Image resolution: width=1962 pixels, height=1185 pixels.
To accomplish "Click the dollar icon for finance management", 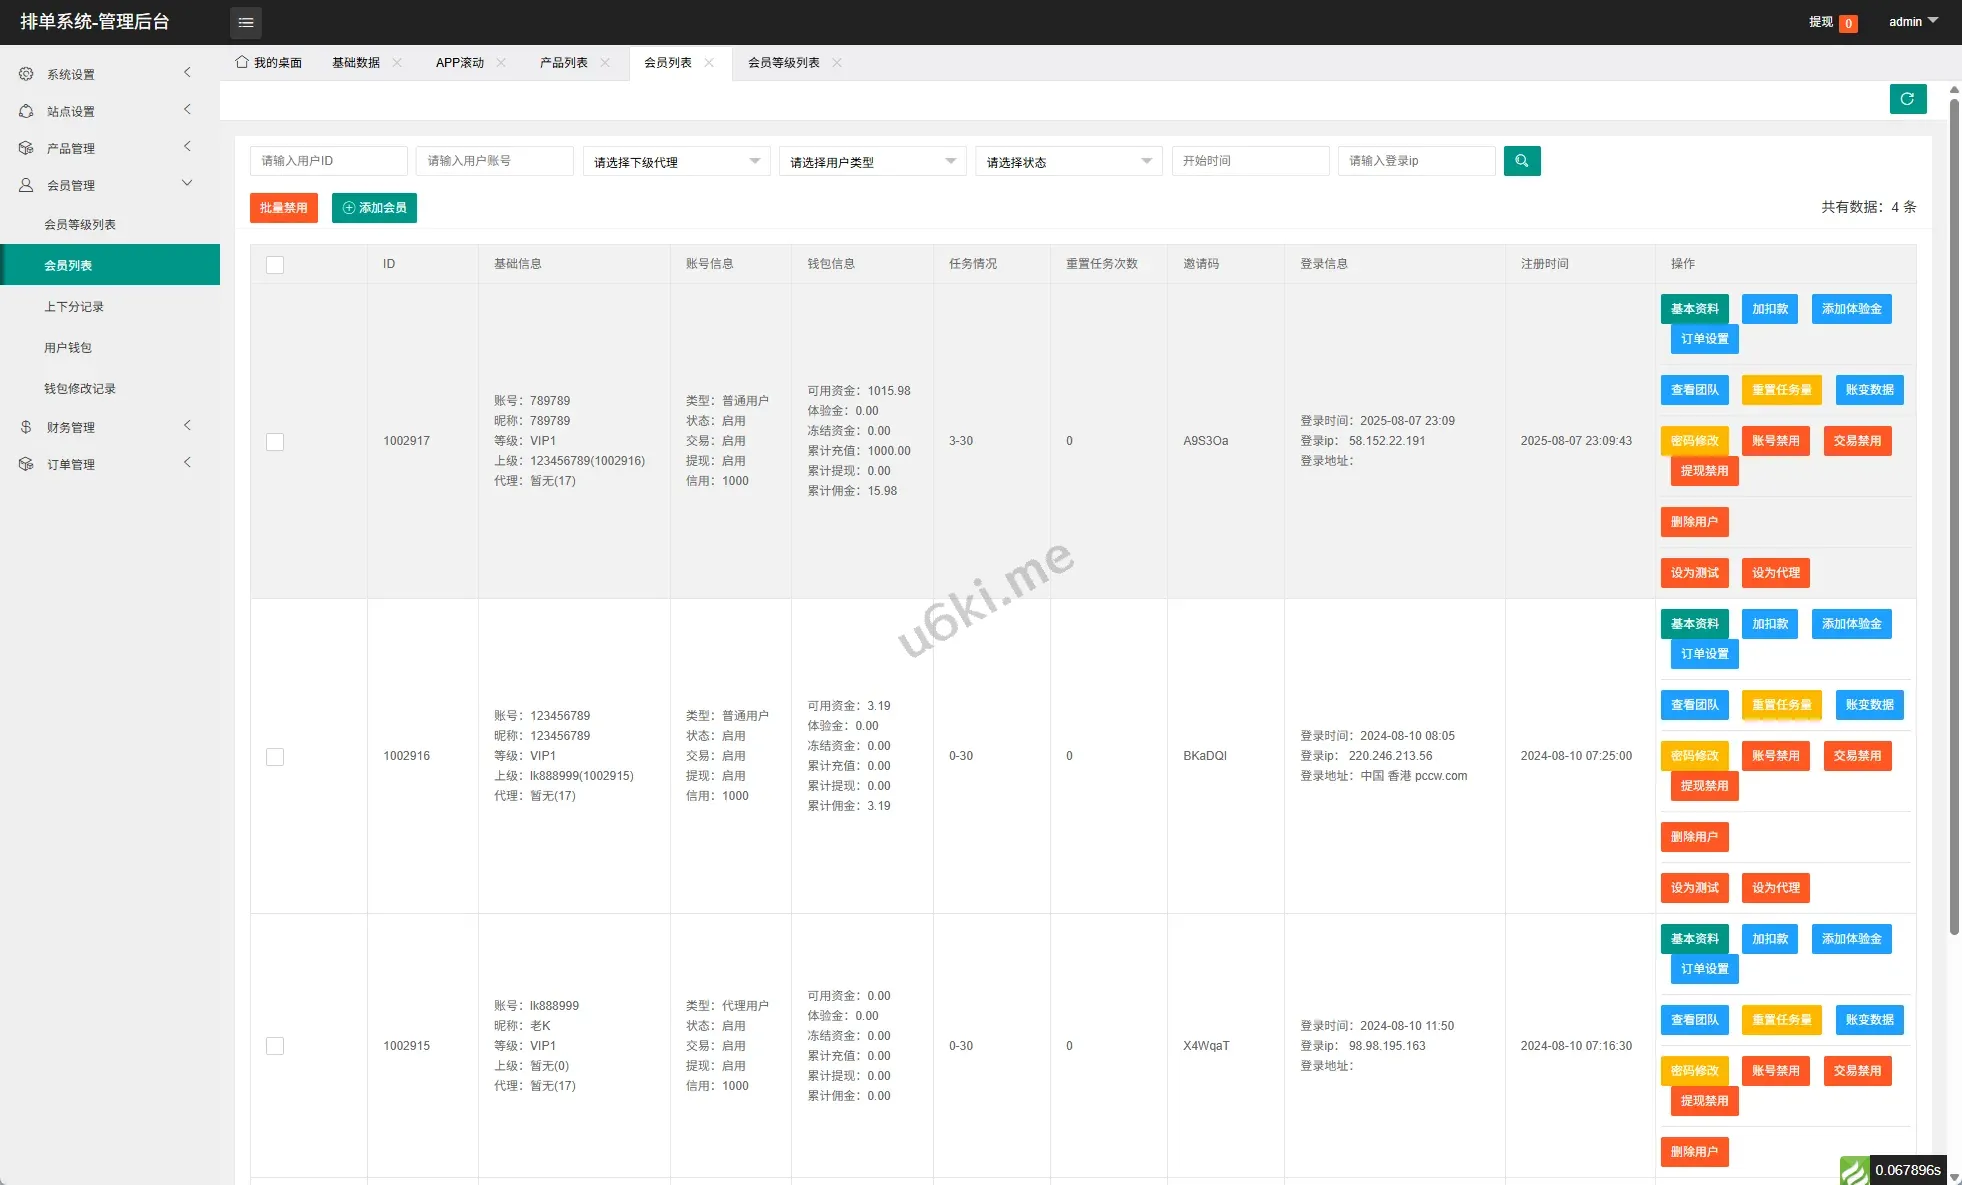I will [26, 427].
